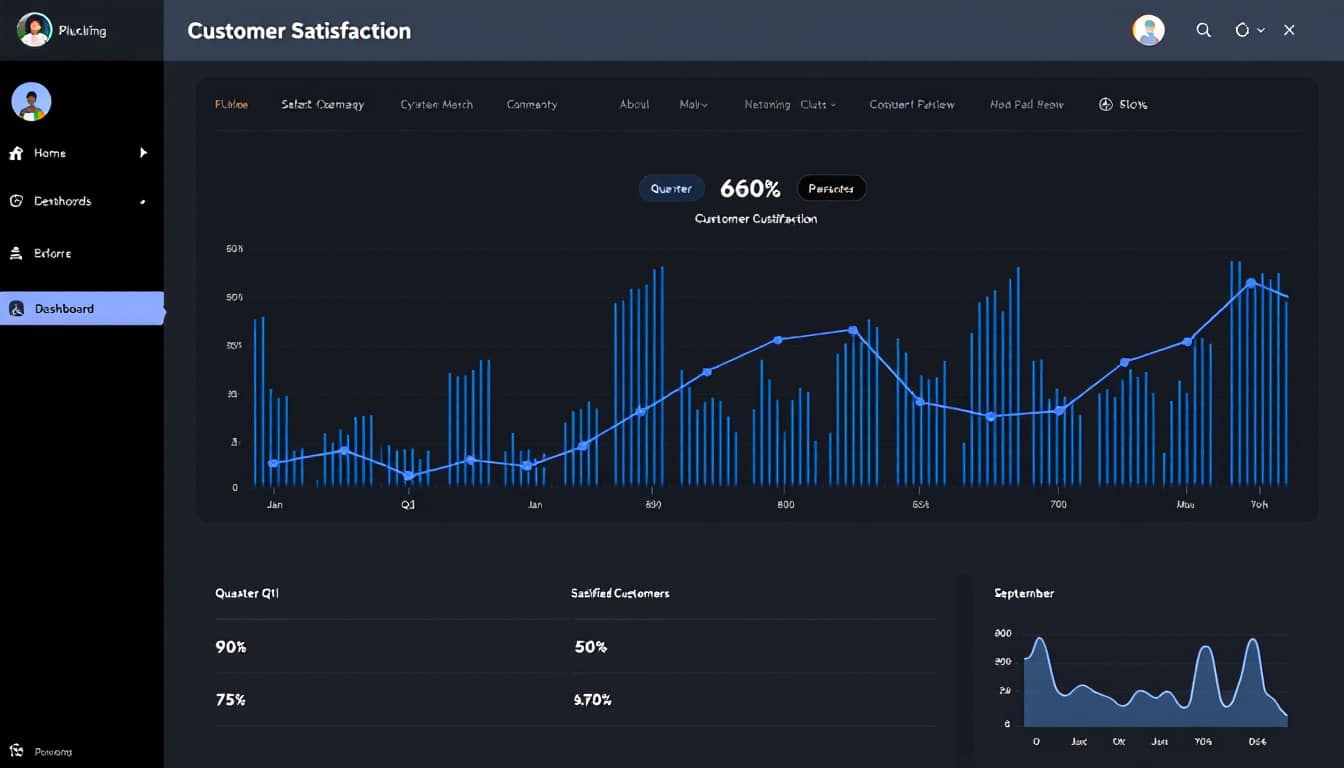Click the Home house icon in sidebar
1344x768 pixels.
click(16, 153)
